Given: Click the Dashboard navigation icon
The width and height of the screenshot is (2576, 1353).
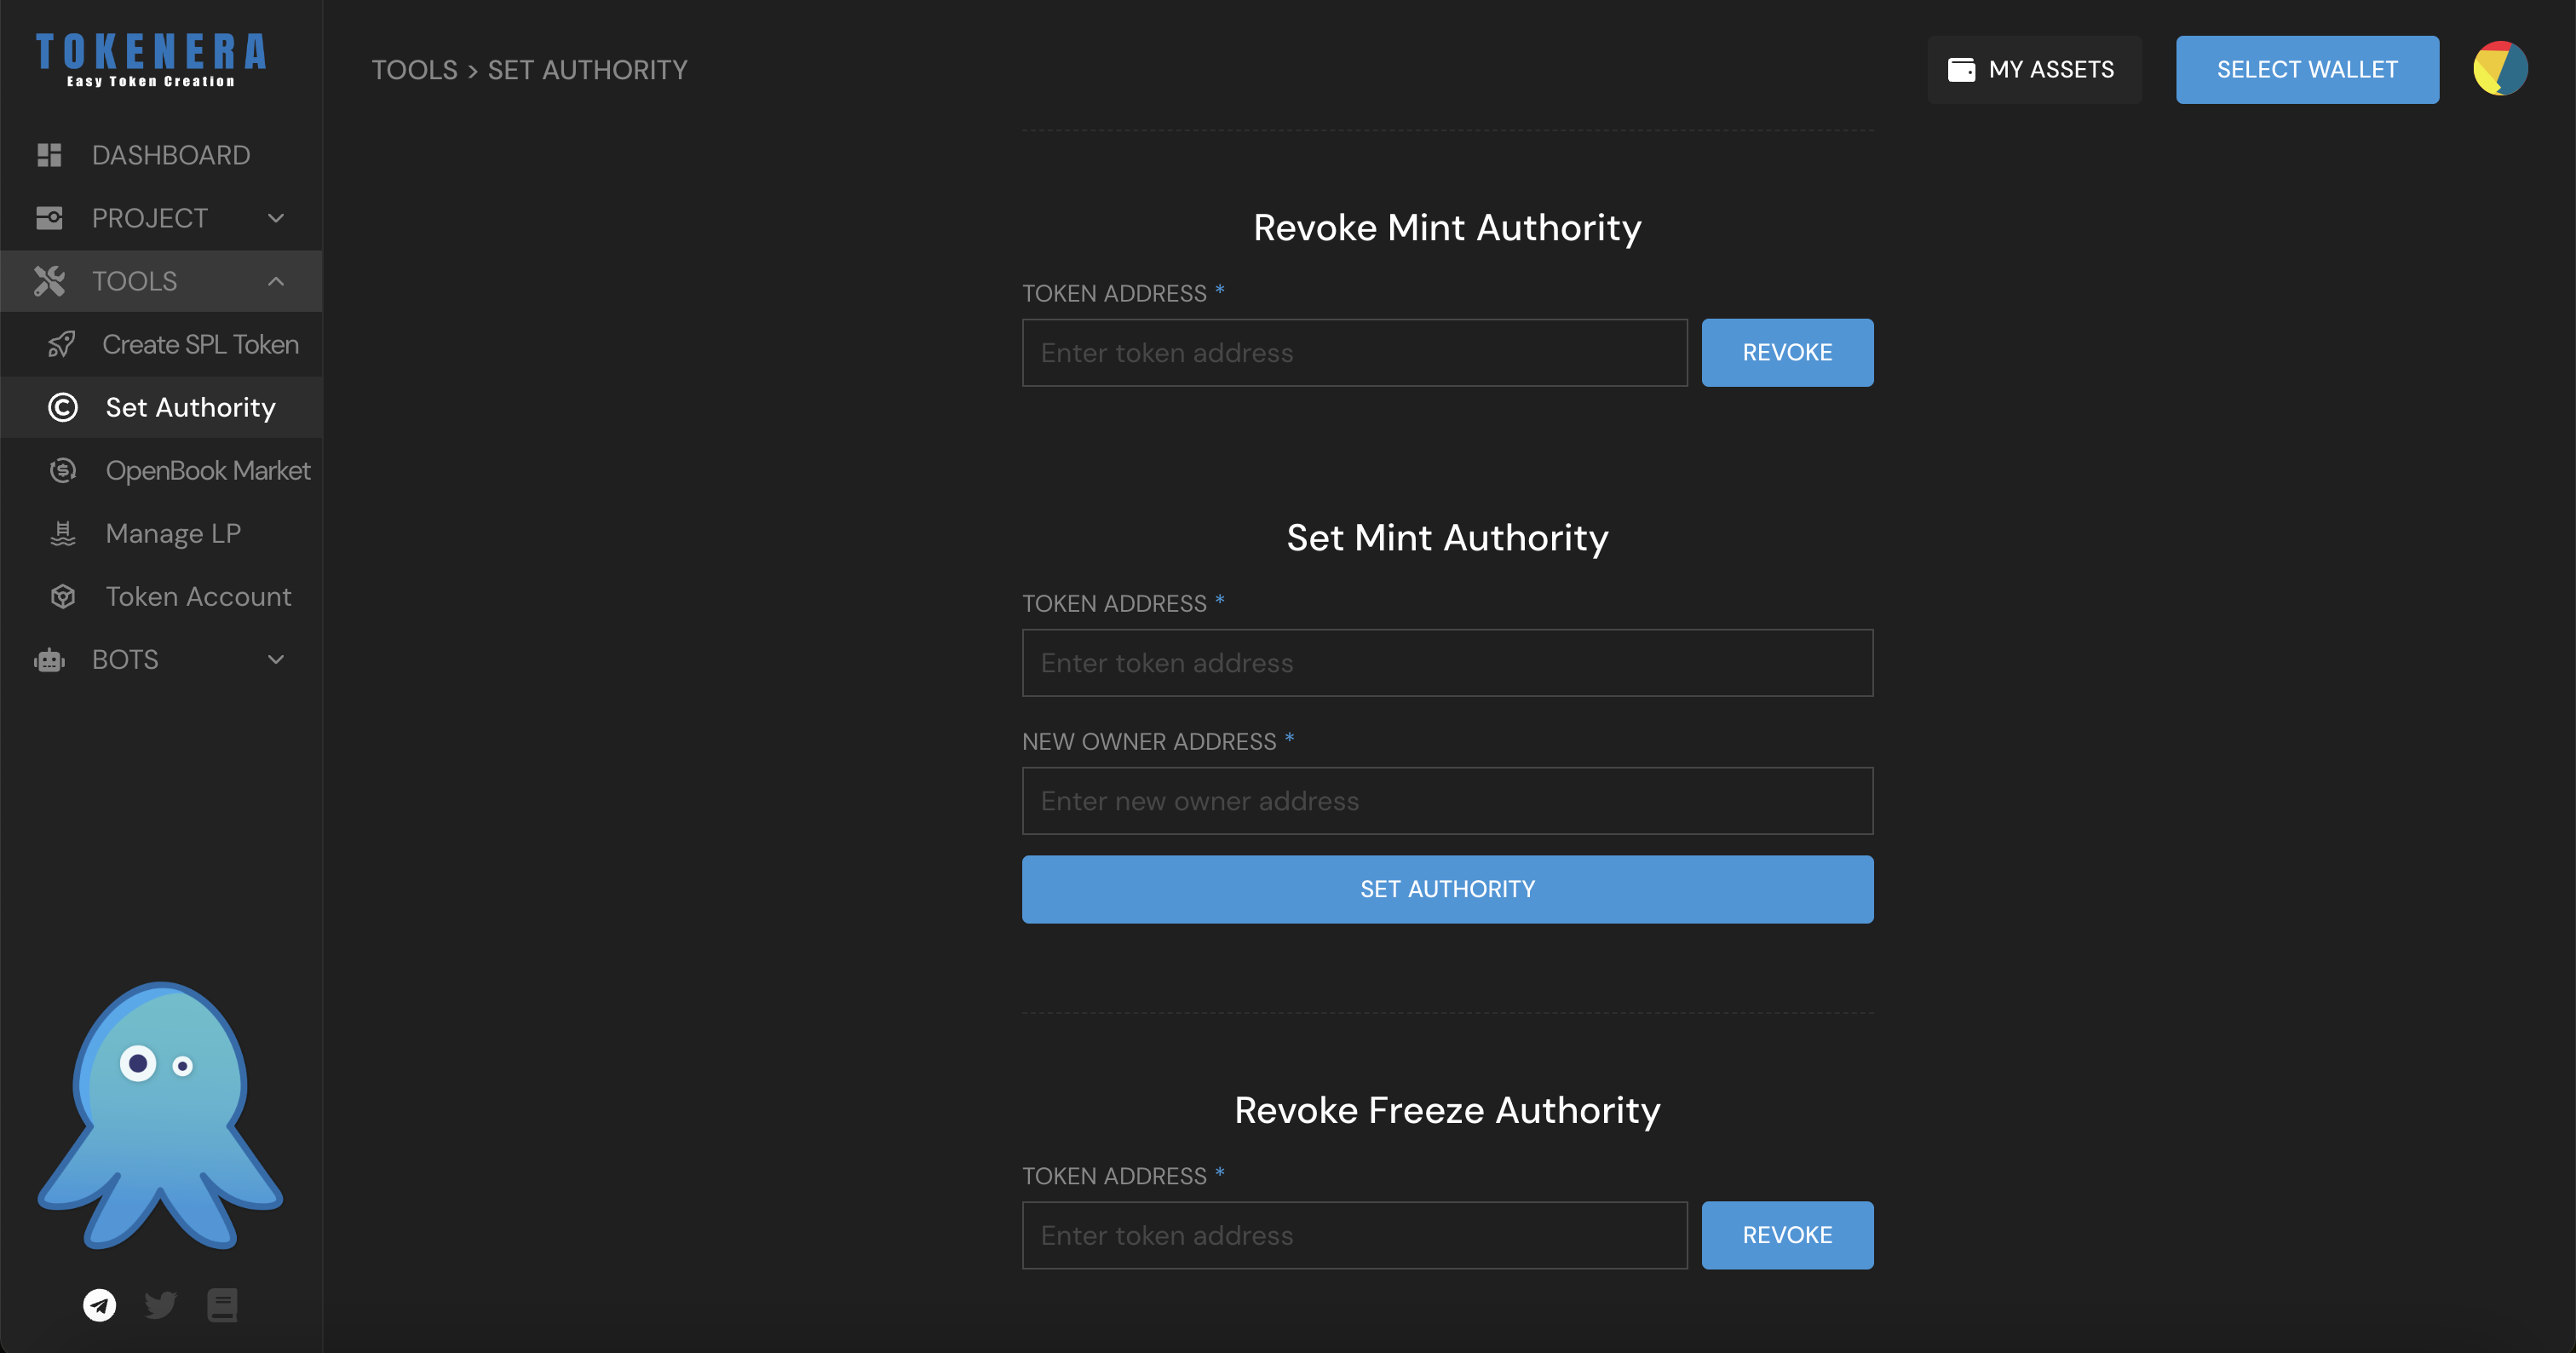Looking at the screenshot, I should click(x=48, y=153).
